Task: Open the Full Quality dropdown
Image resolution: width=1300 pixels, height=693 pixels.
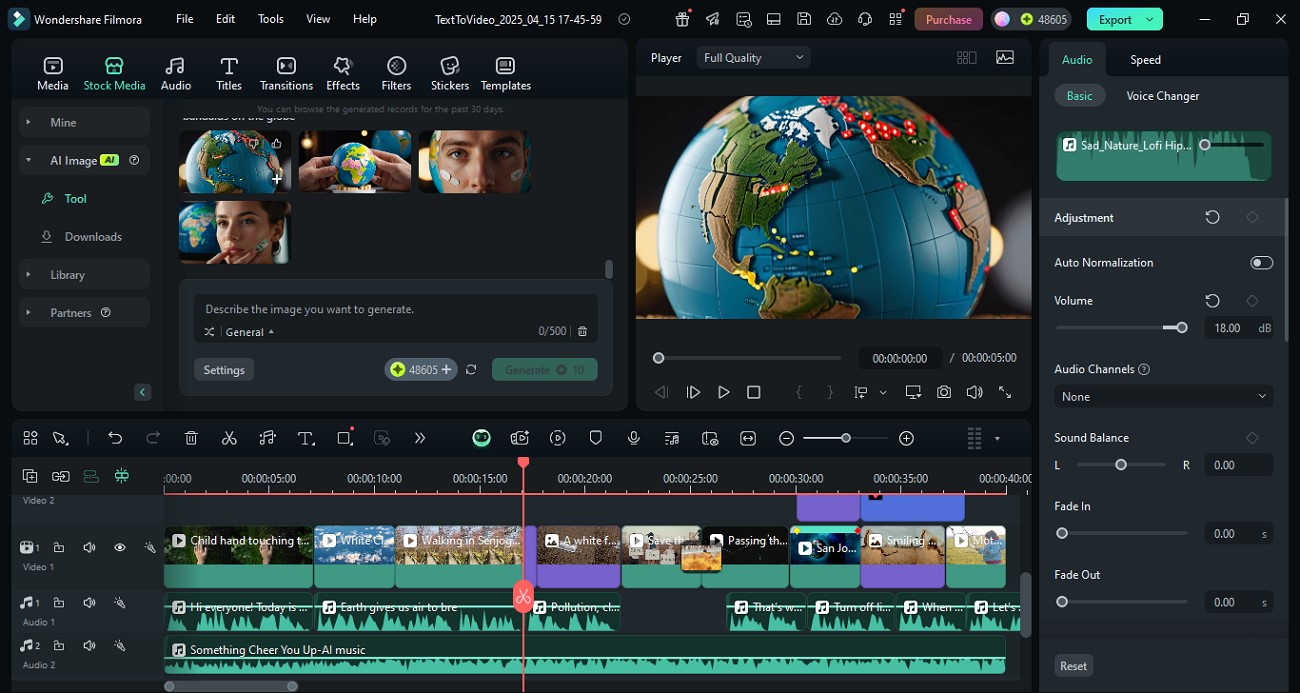Action: click(x=753, y=58)
